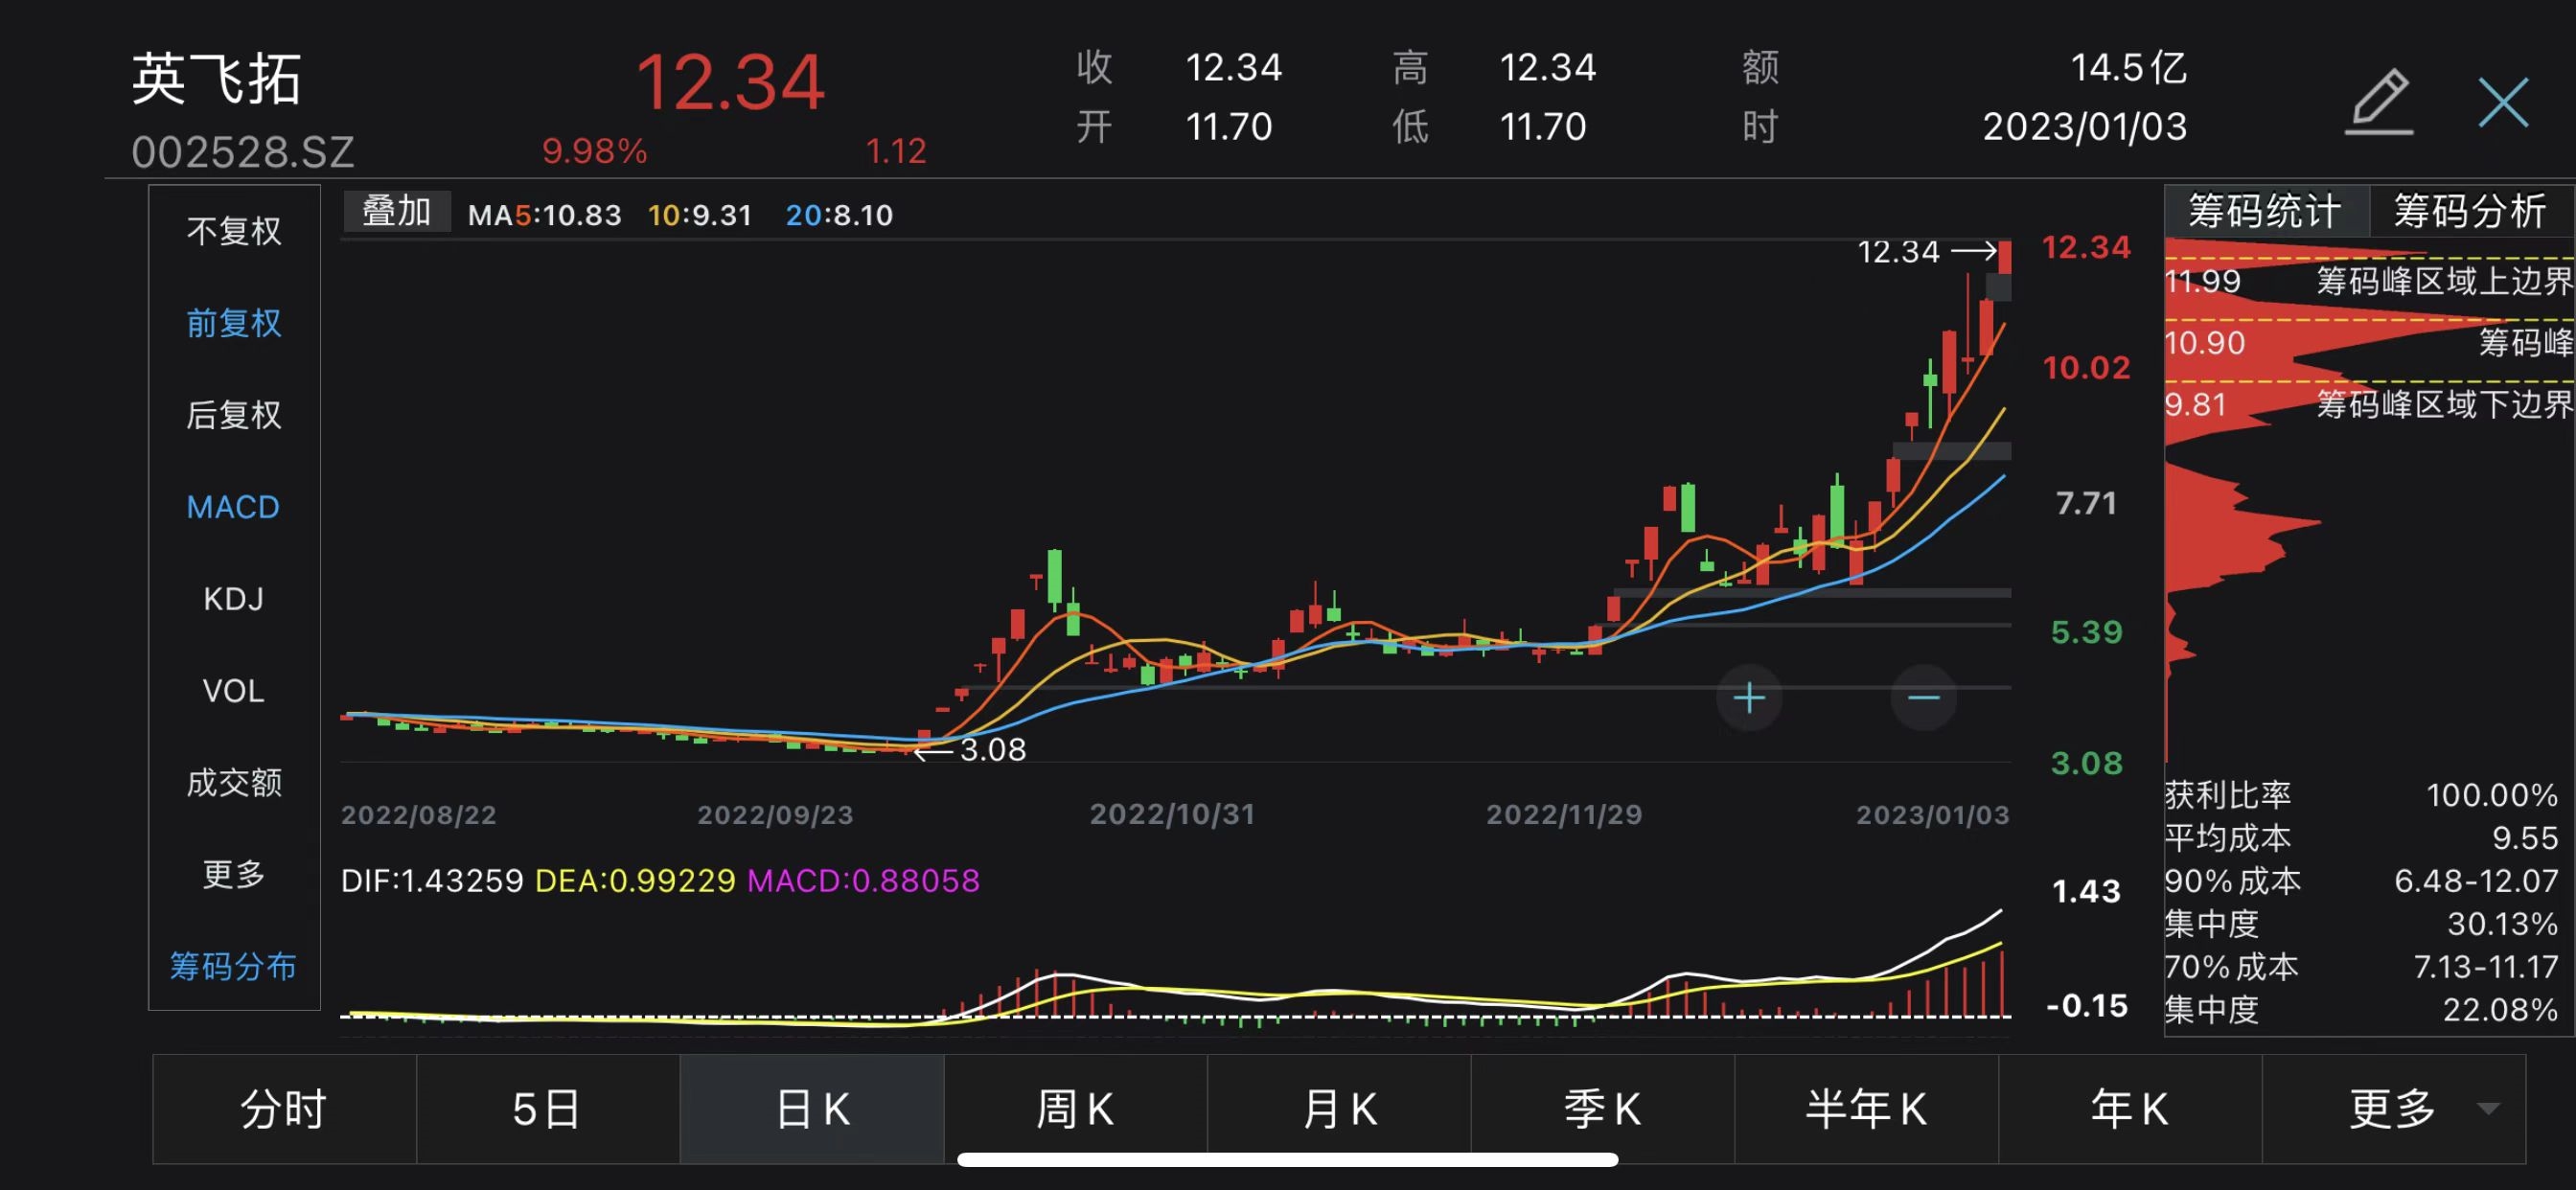This screenshot has width=2576, height=1190.
Task: Select 成交额 turnover indicator
Action: pyautogui.click(x=234, y=783)
